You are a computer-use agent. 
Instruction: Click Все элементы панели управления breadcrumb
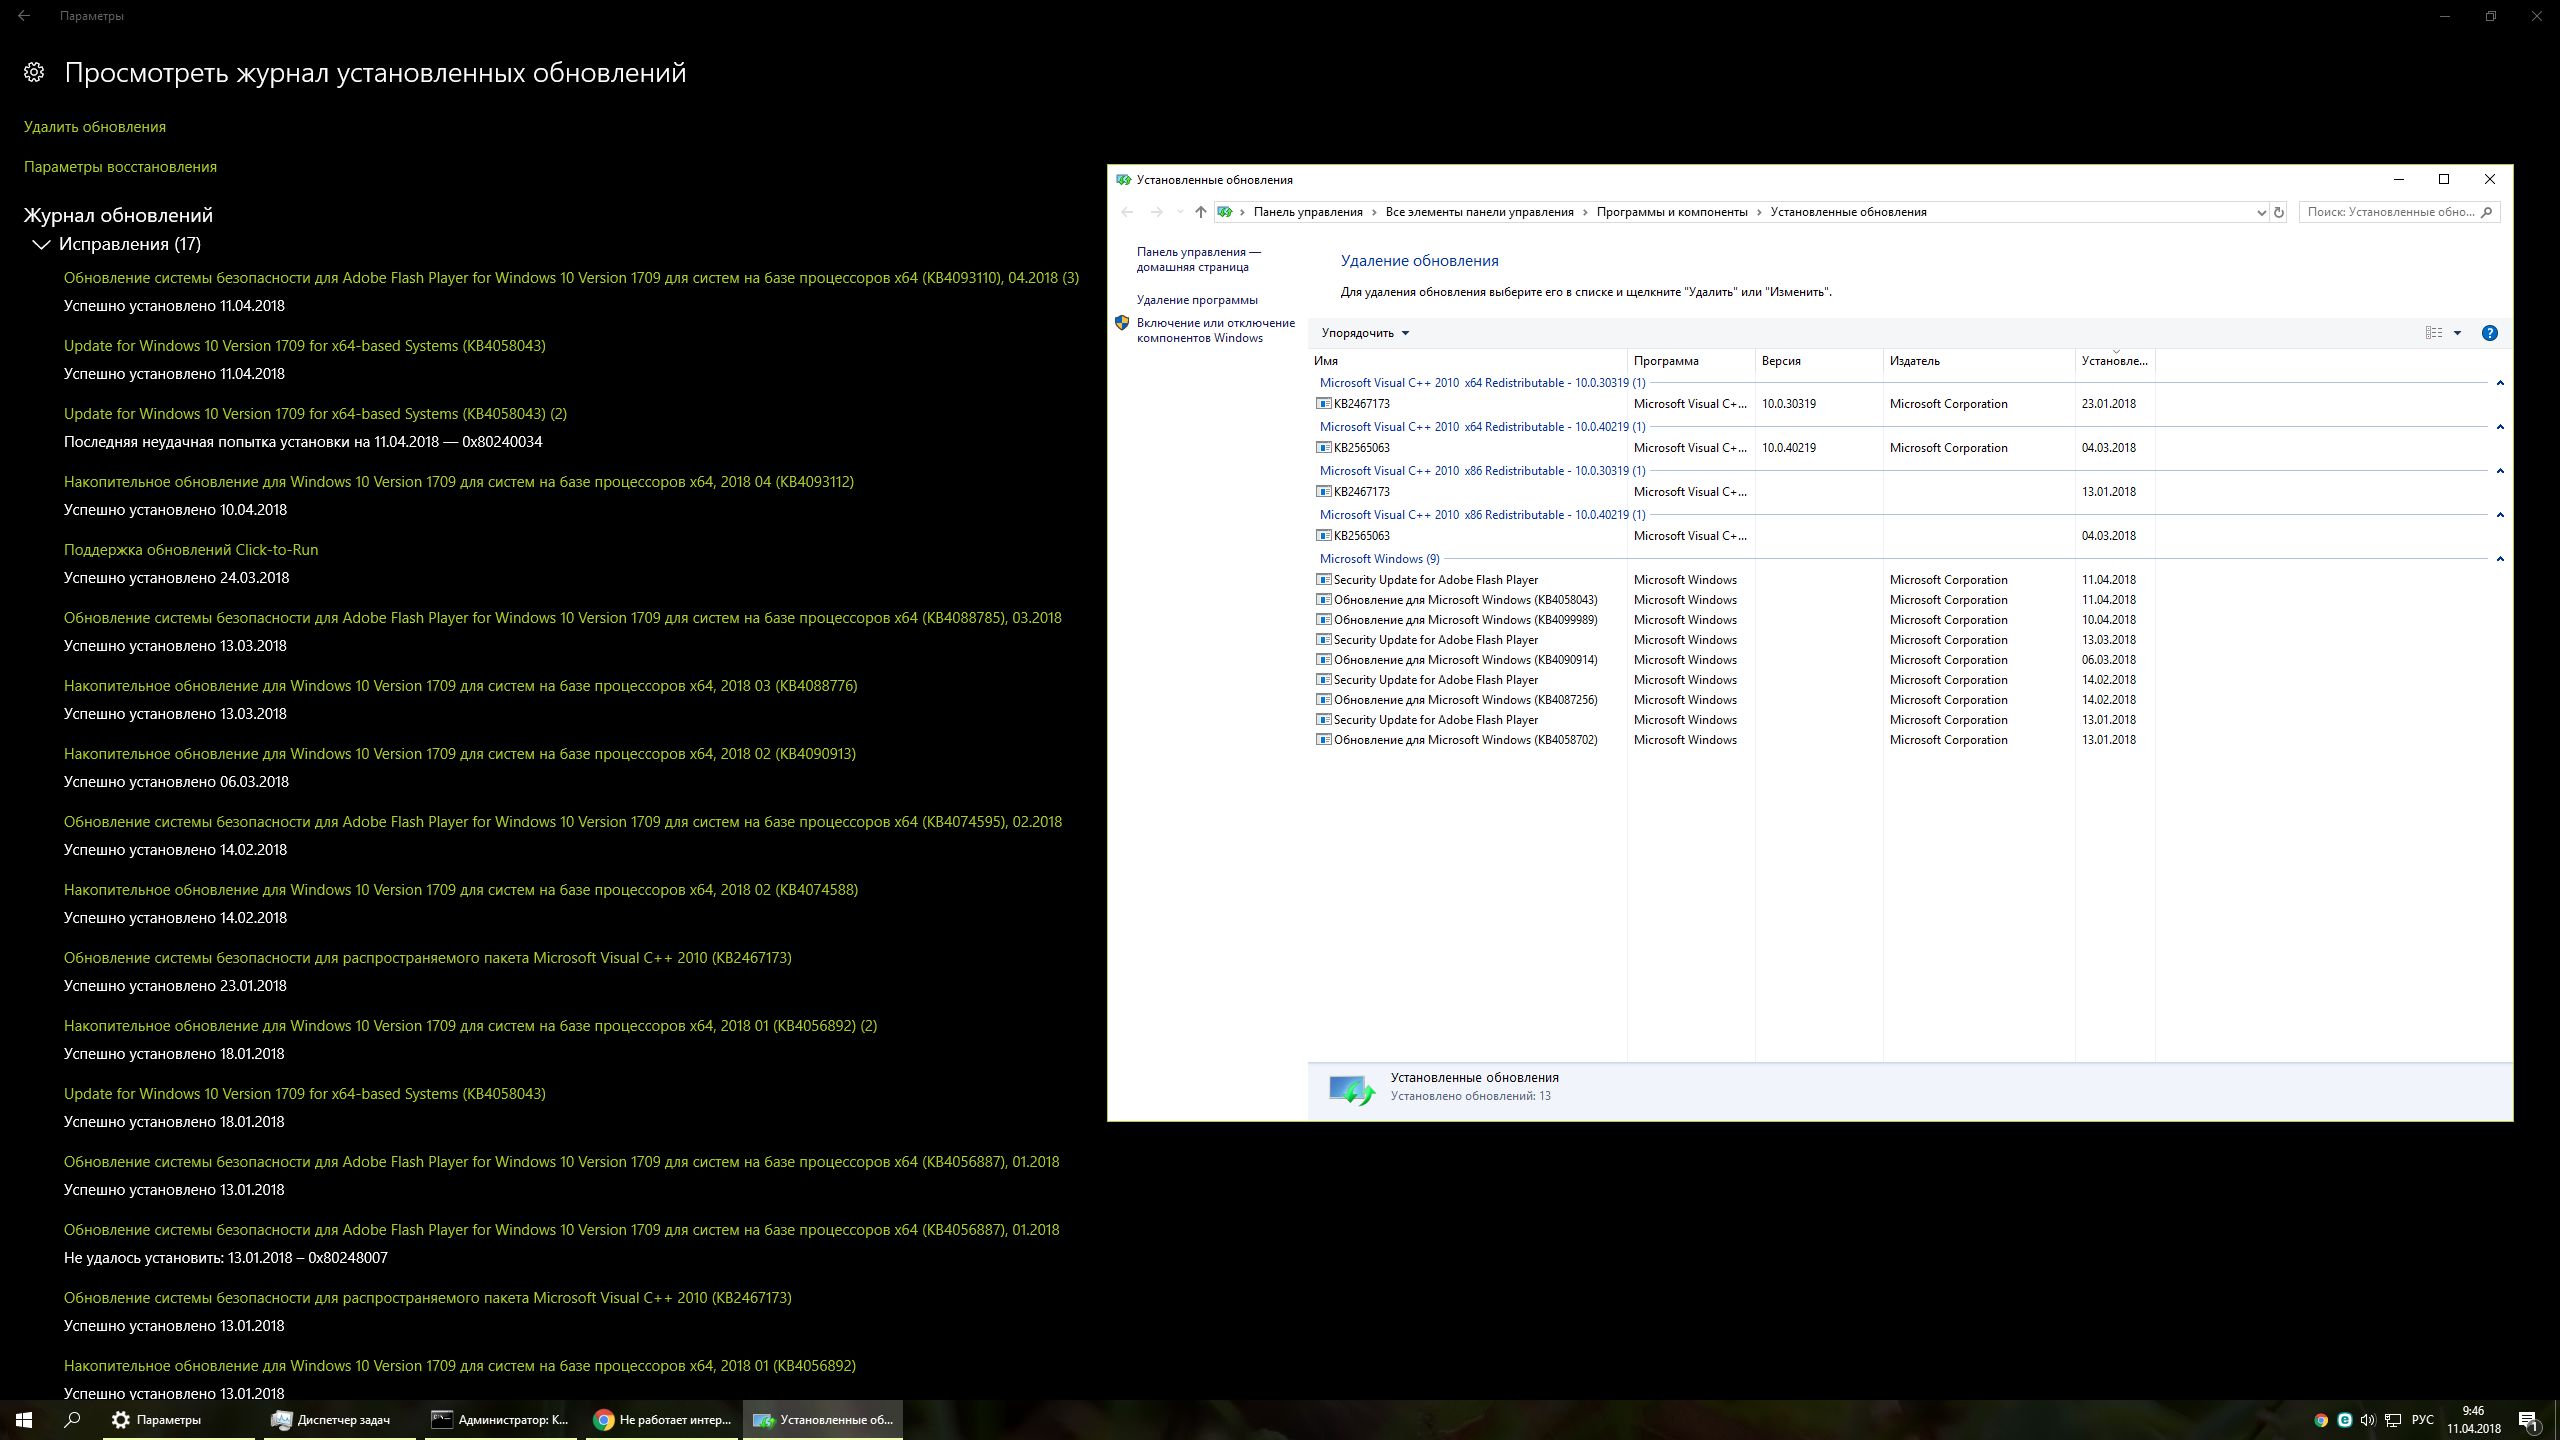(1479, 212)
